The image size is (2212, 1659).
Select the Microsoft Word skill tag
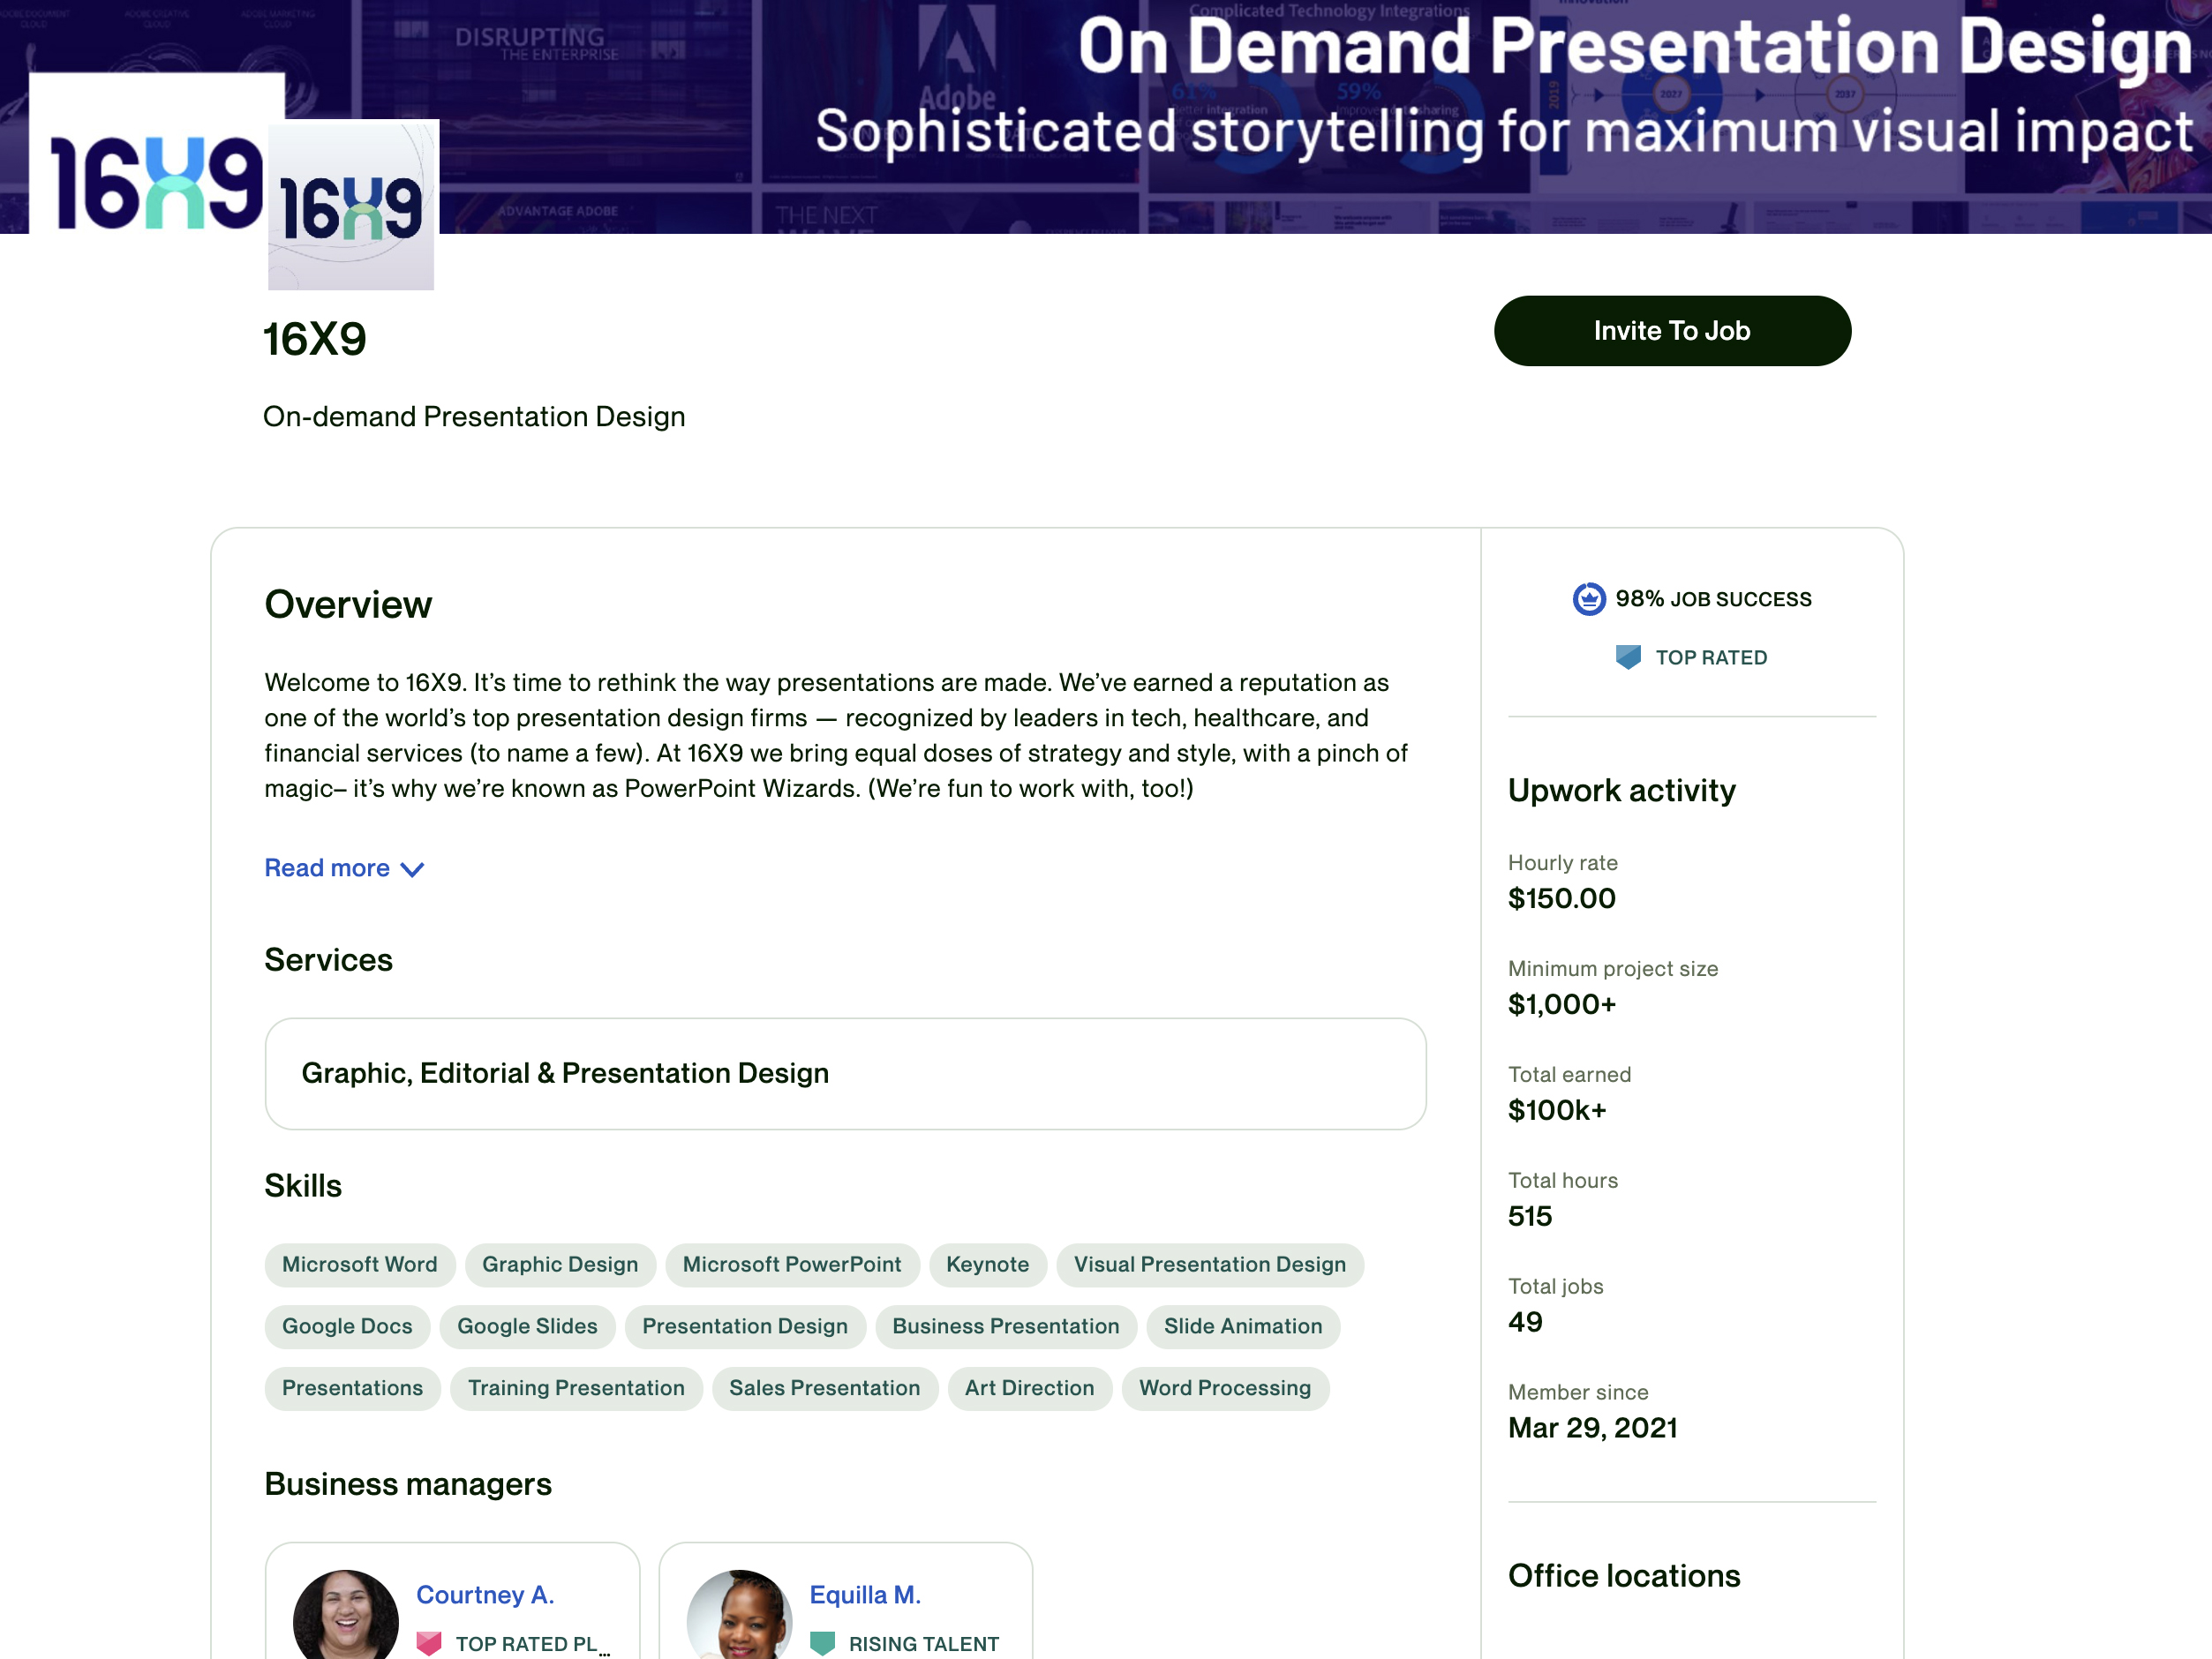tap(360, 1265)
